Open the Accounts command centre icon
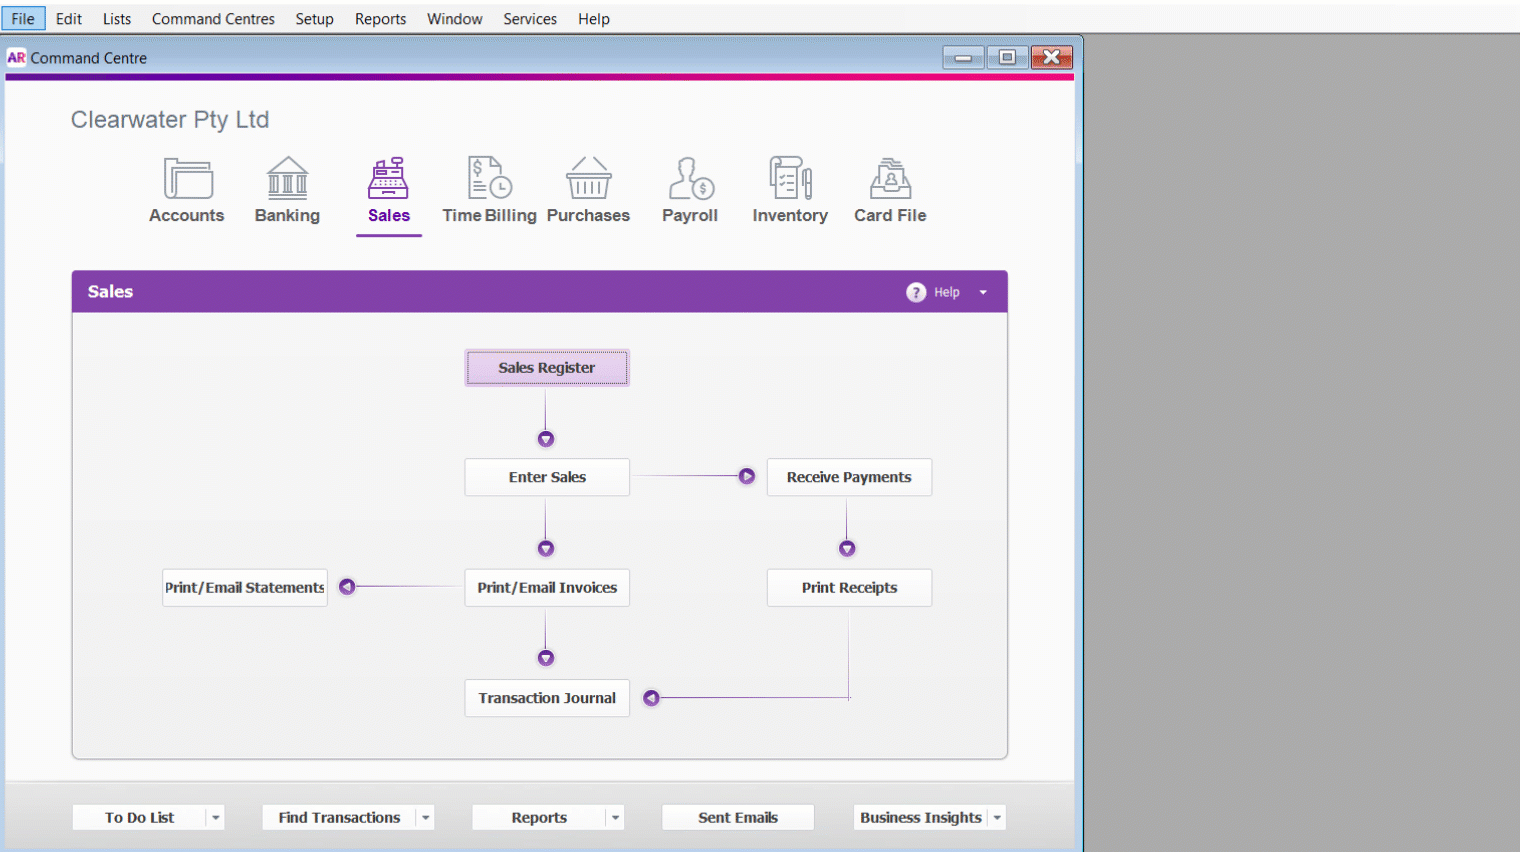Viewport: 1520px width, 852px height. (187, 180)
